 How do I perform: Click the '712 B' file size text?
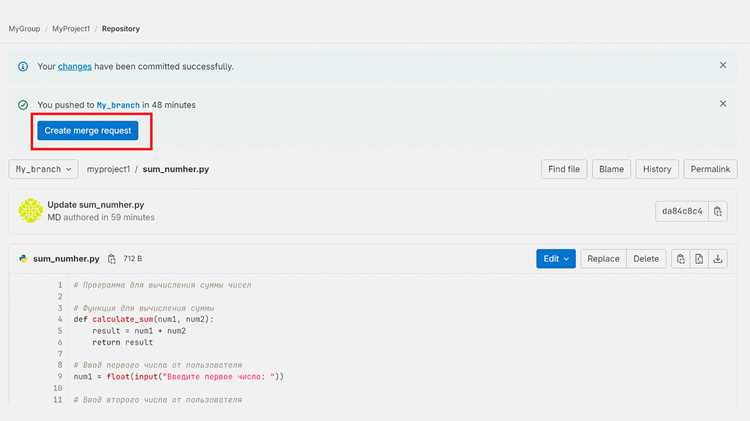tap(132, 259)
